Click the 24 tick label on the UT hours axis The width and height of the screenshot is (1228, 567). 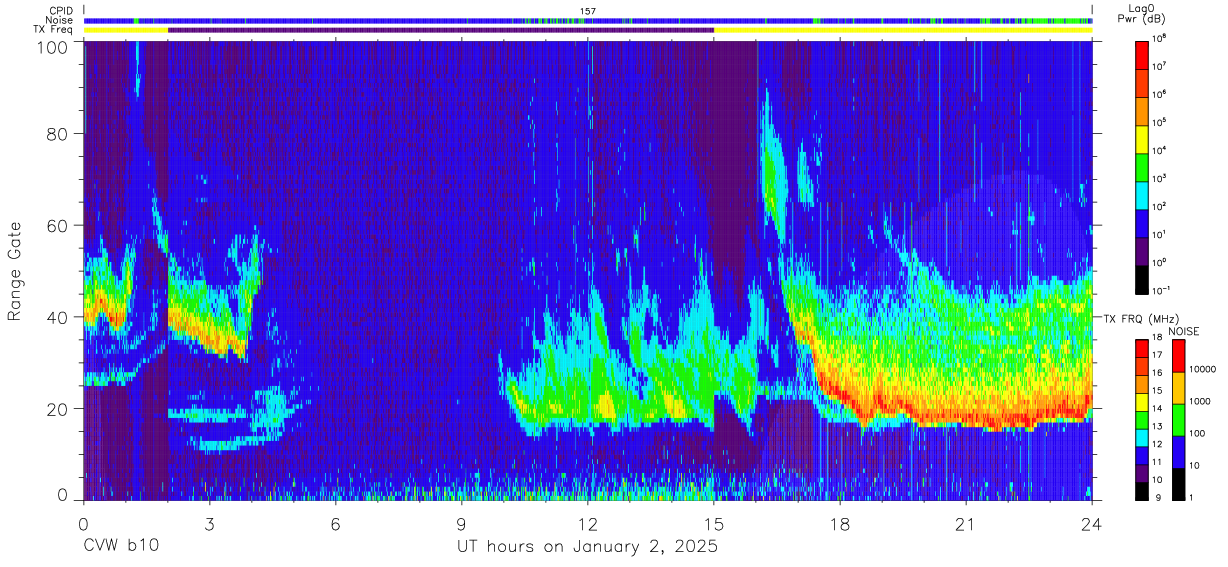pos(1092,524)
